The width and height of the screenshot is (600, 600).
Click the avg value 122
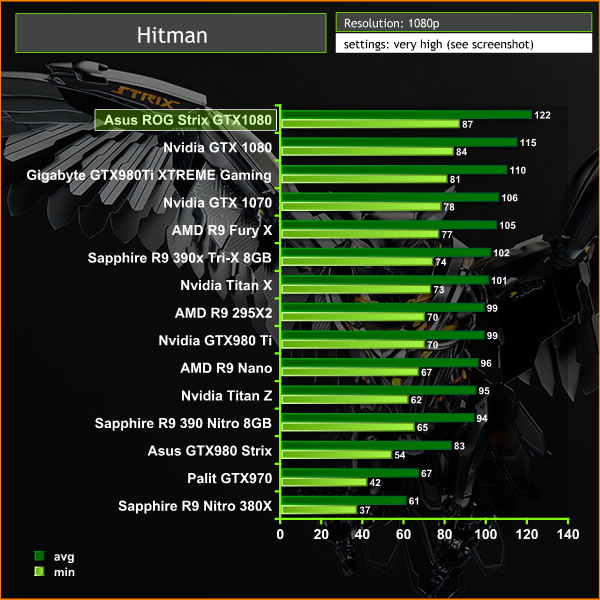click(542, 115)
